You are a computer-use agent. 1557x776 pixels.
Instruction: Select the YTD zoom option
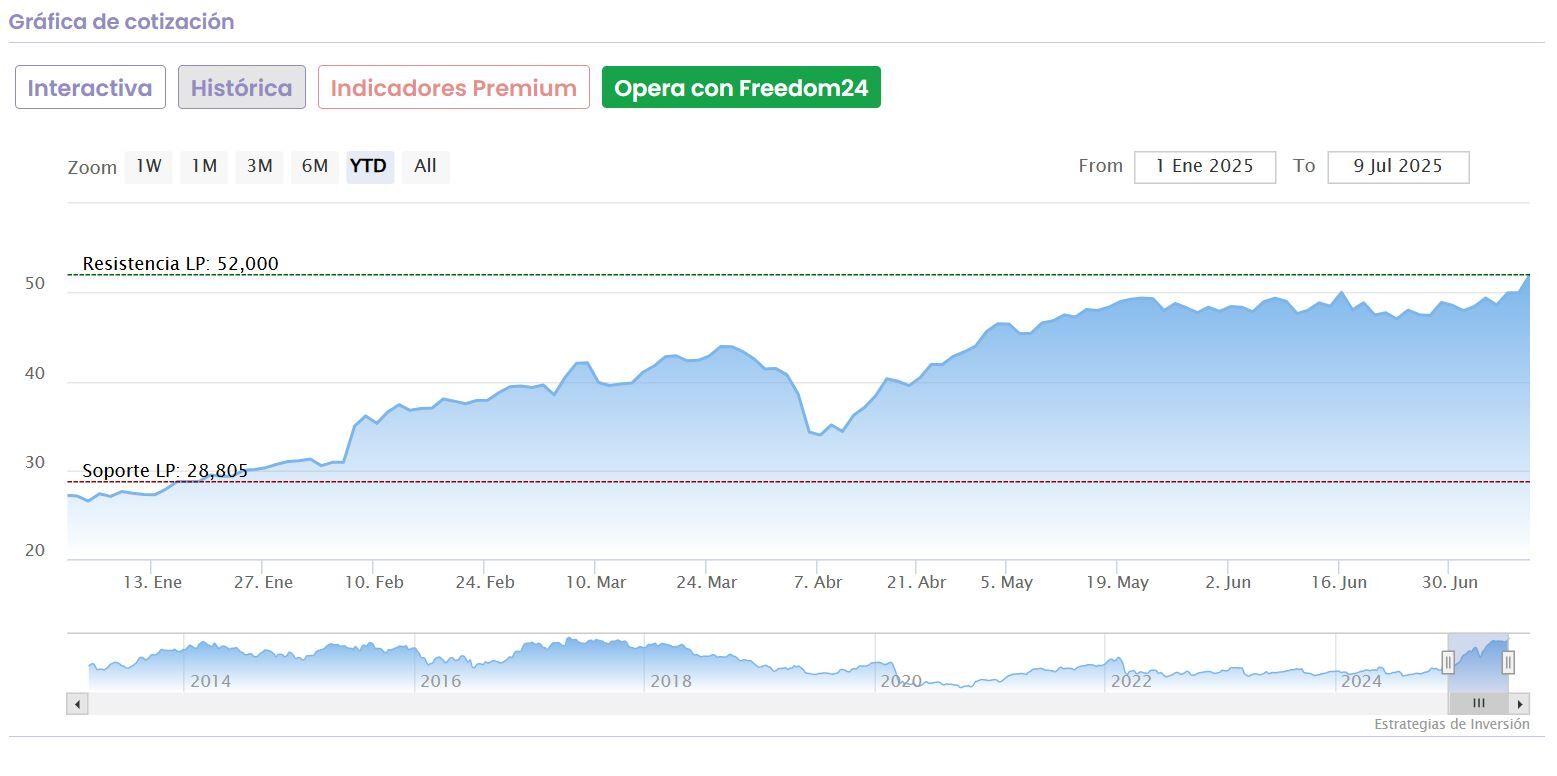[x=369, y=167]
